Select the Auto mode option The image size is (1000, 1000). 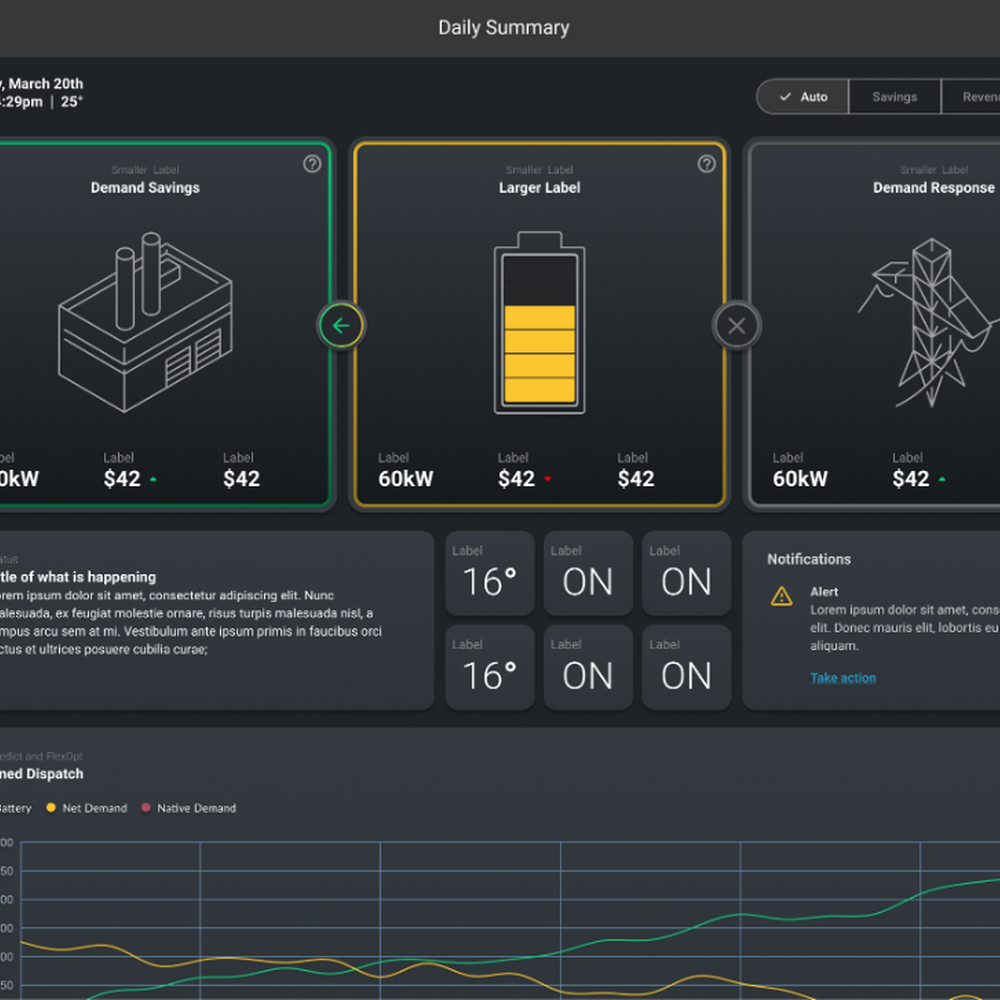pyautogui.click(x=803, y=97)
